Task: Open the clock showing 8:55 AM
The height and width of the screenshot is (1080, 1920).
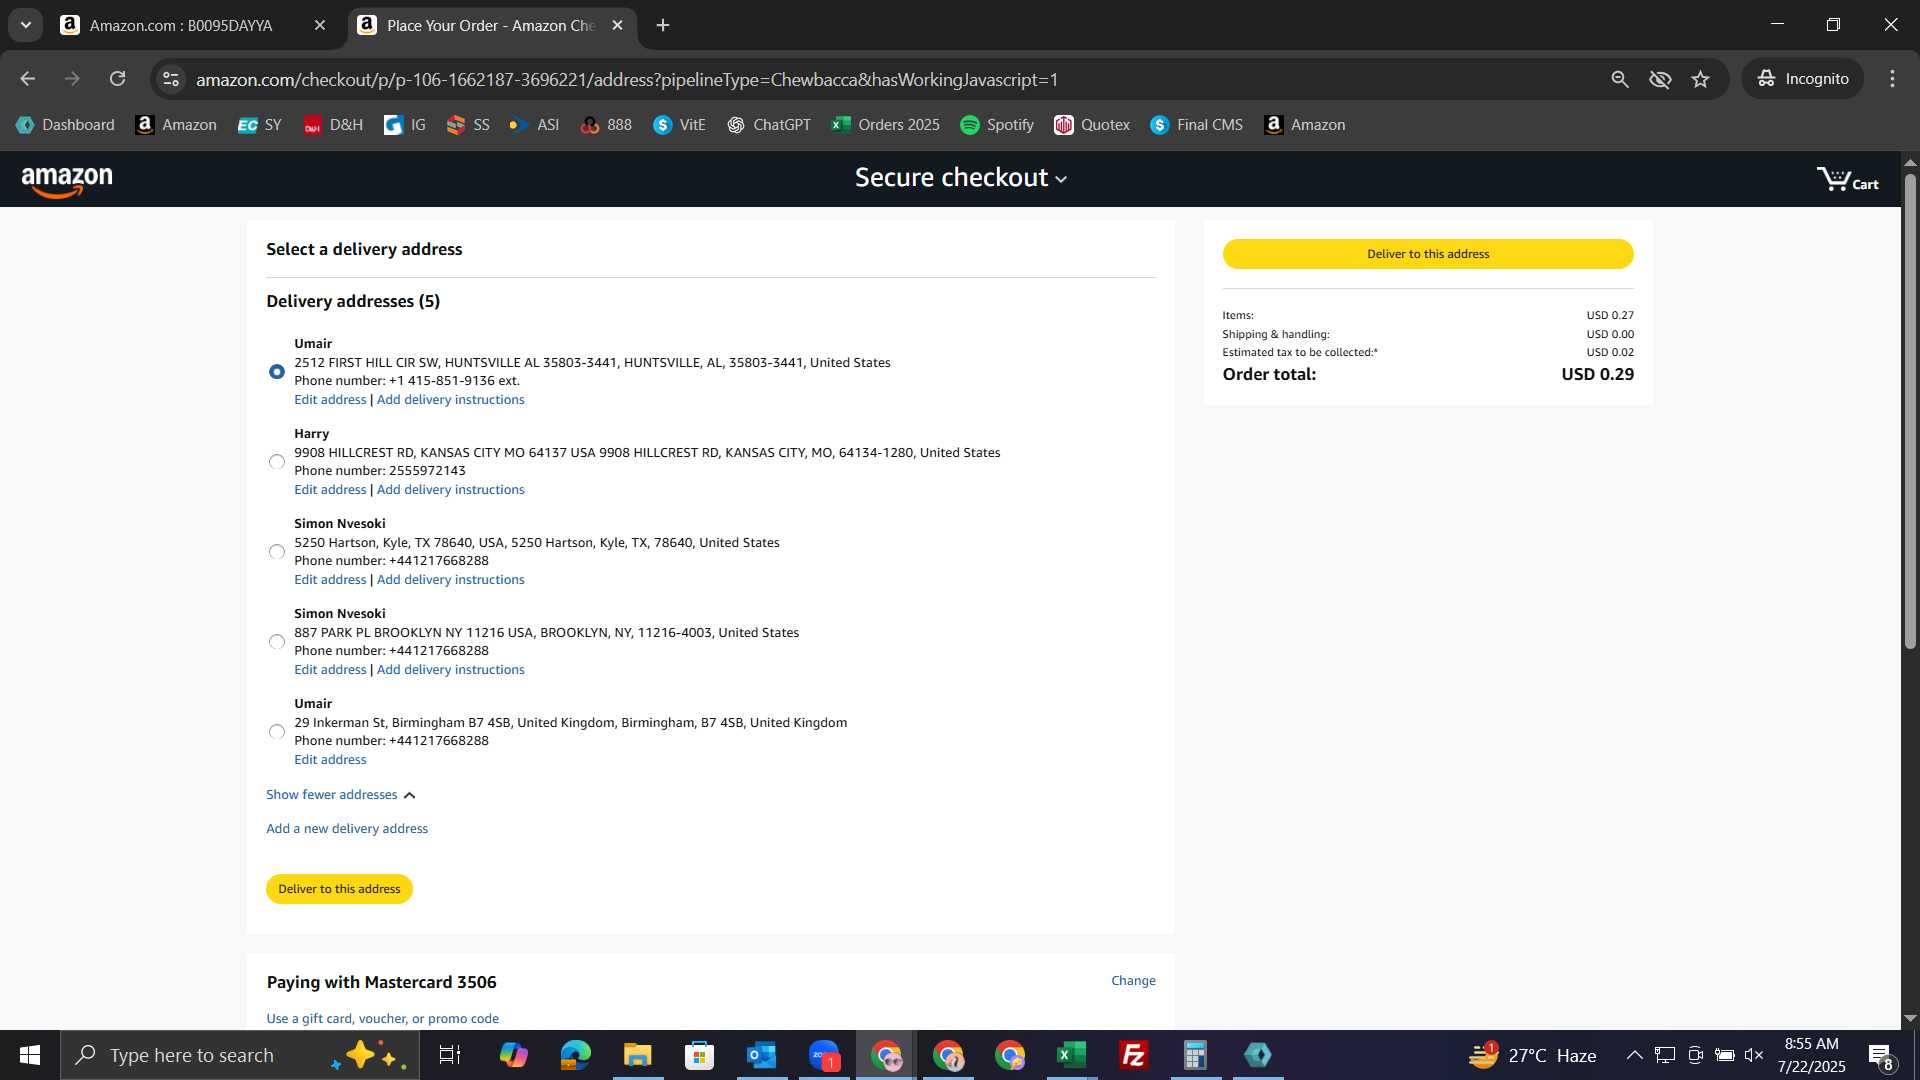Action: tap(1811, 1055)
